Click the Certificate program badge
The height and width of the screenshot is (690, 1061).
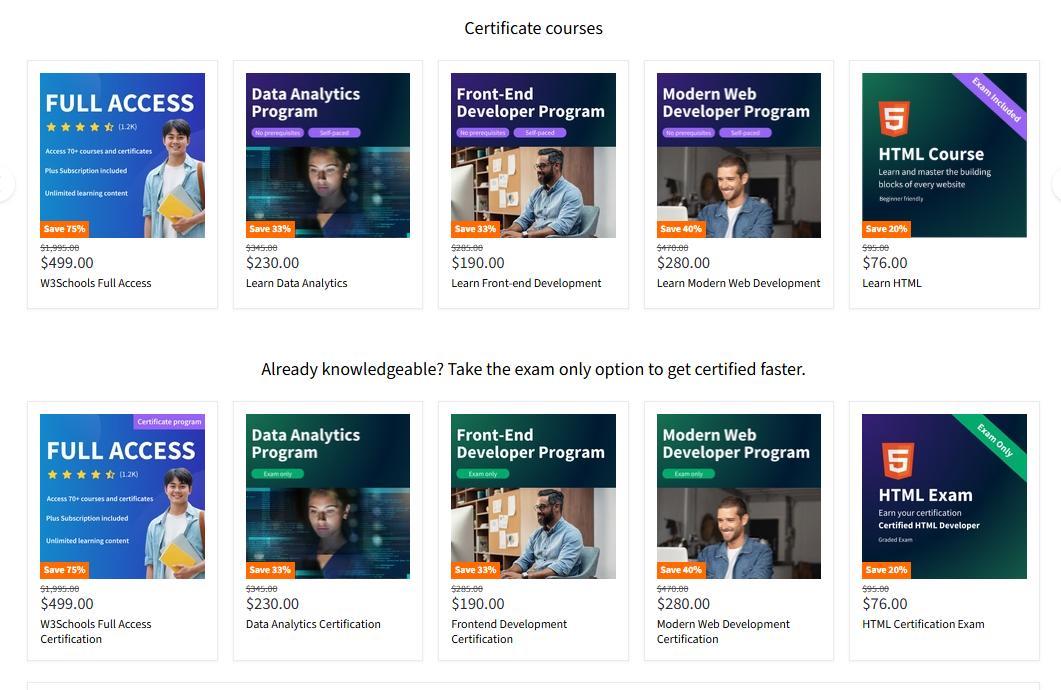[x=169, y=422]
